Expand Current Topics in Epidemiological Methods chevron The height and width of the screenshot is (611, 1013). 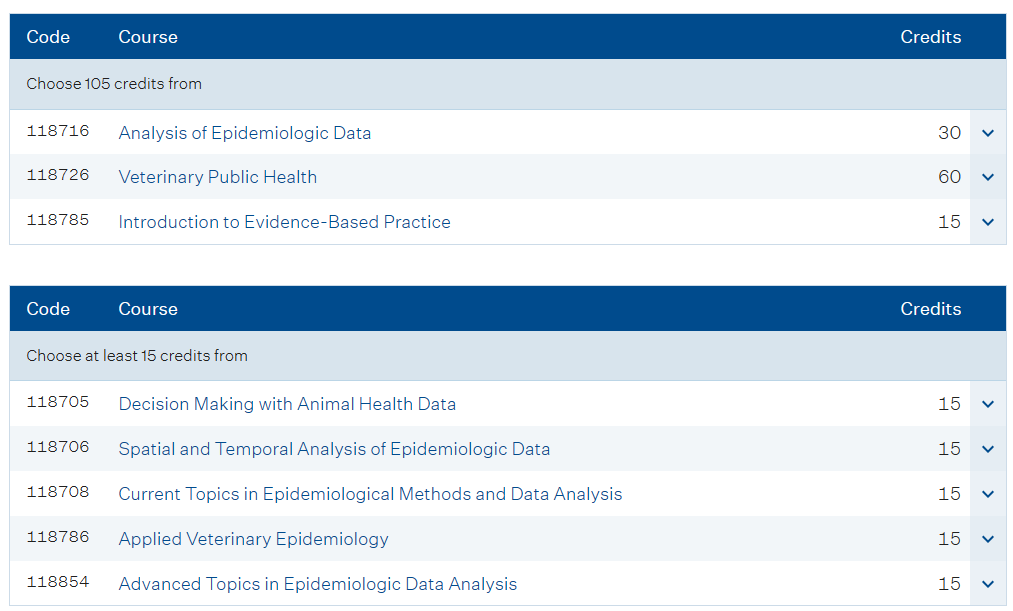988,494
